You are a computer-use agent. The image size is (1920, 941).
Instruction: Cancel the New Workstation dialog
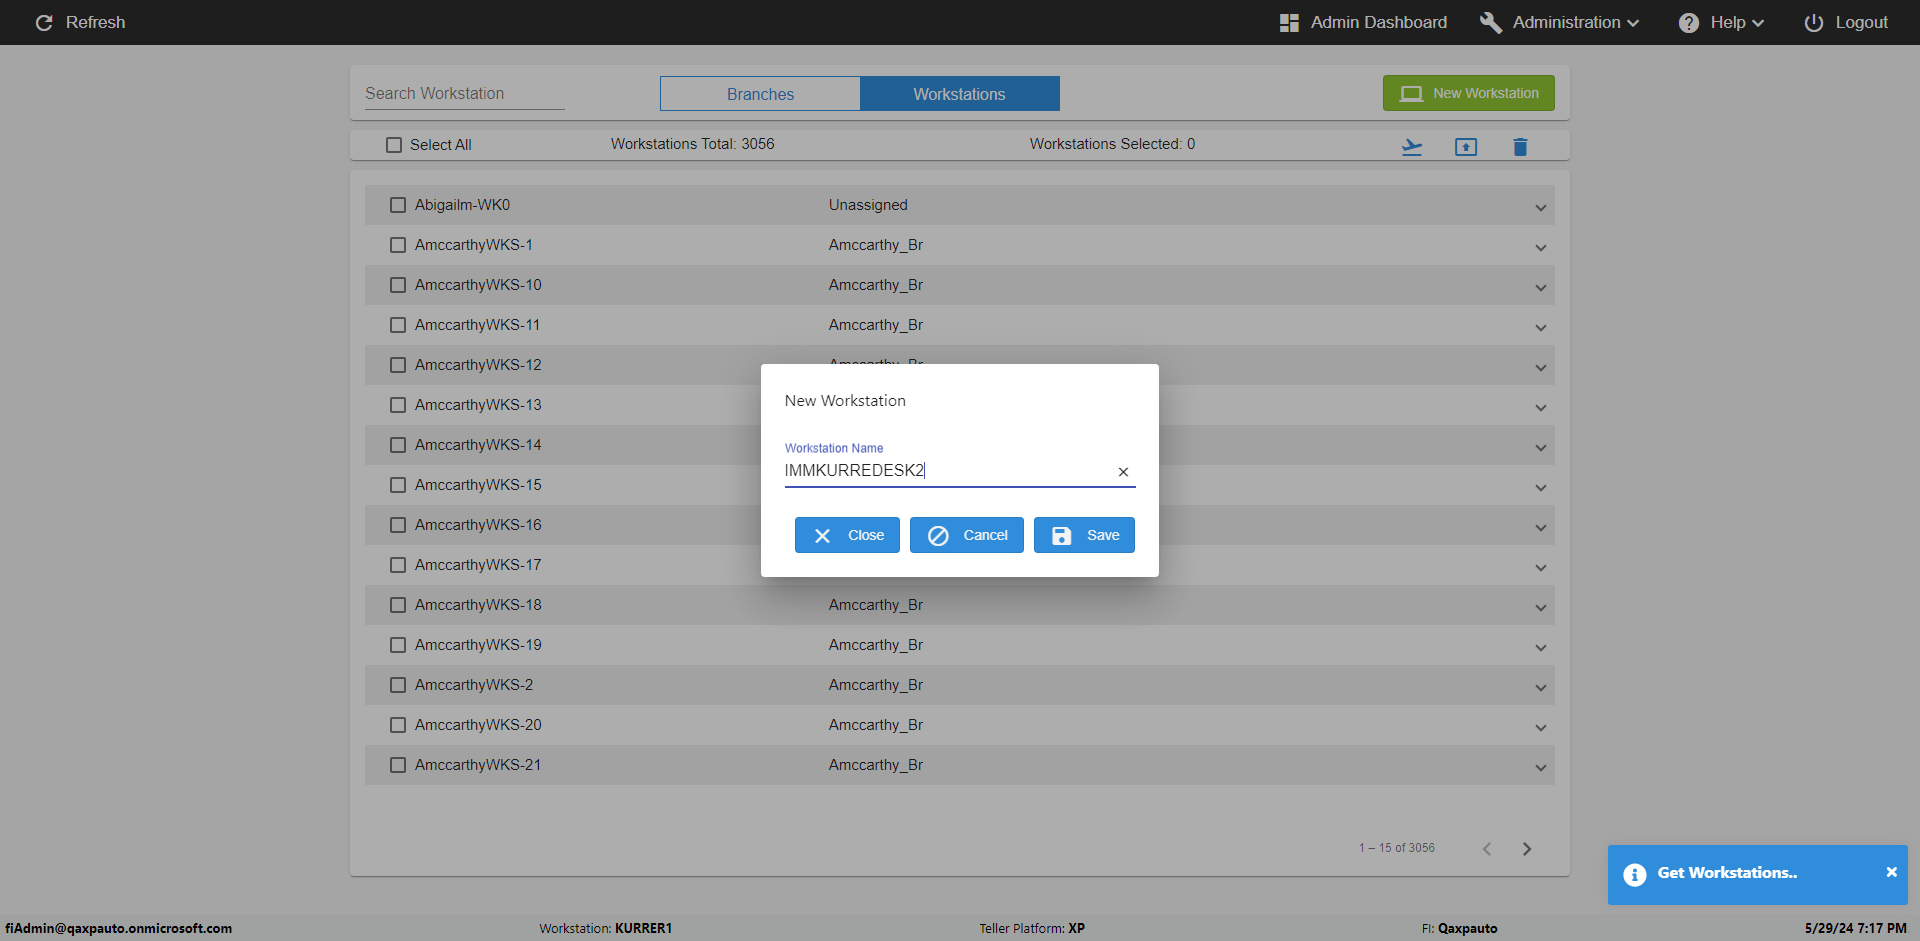tap(967, 535)
